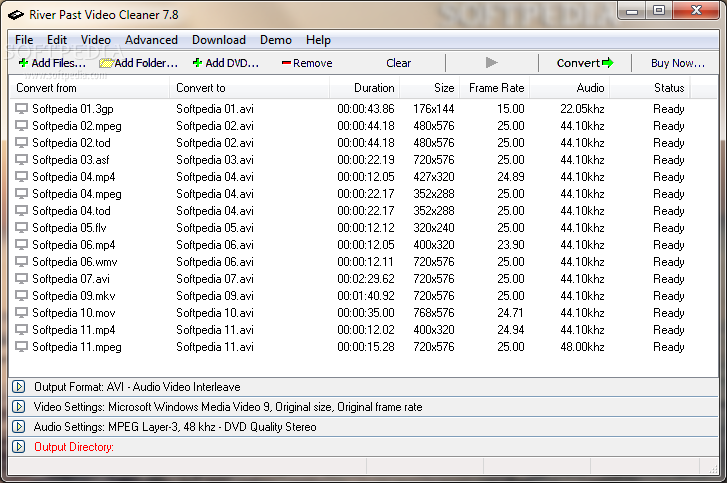Maximize the River Past Video Cleaner window

[658, 10]
